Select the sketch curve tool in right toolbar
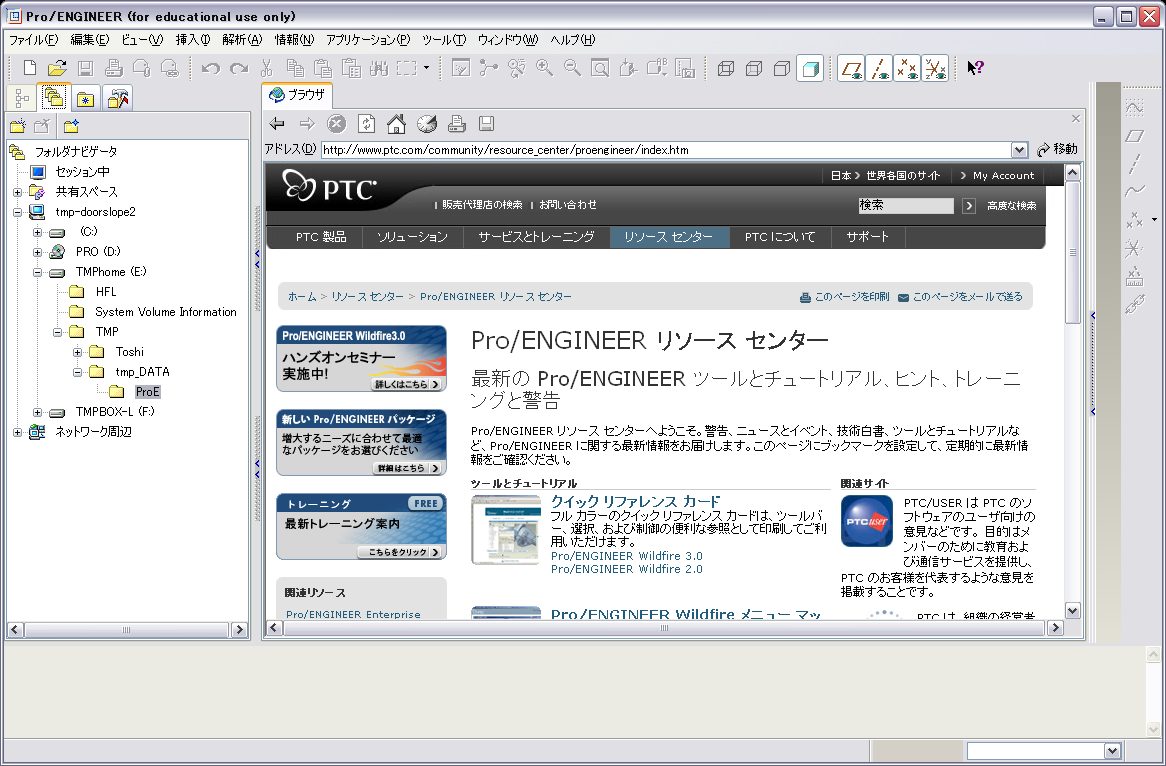Viewport: 1166px width, 766px height. pos(1134,109)
